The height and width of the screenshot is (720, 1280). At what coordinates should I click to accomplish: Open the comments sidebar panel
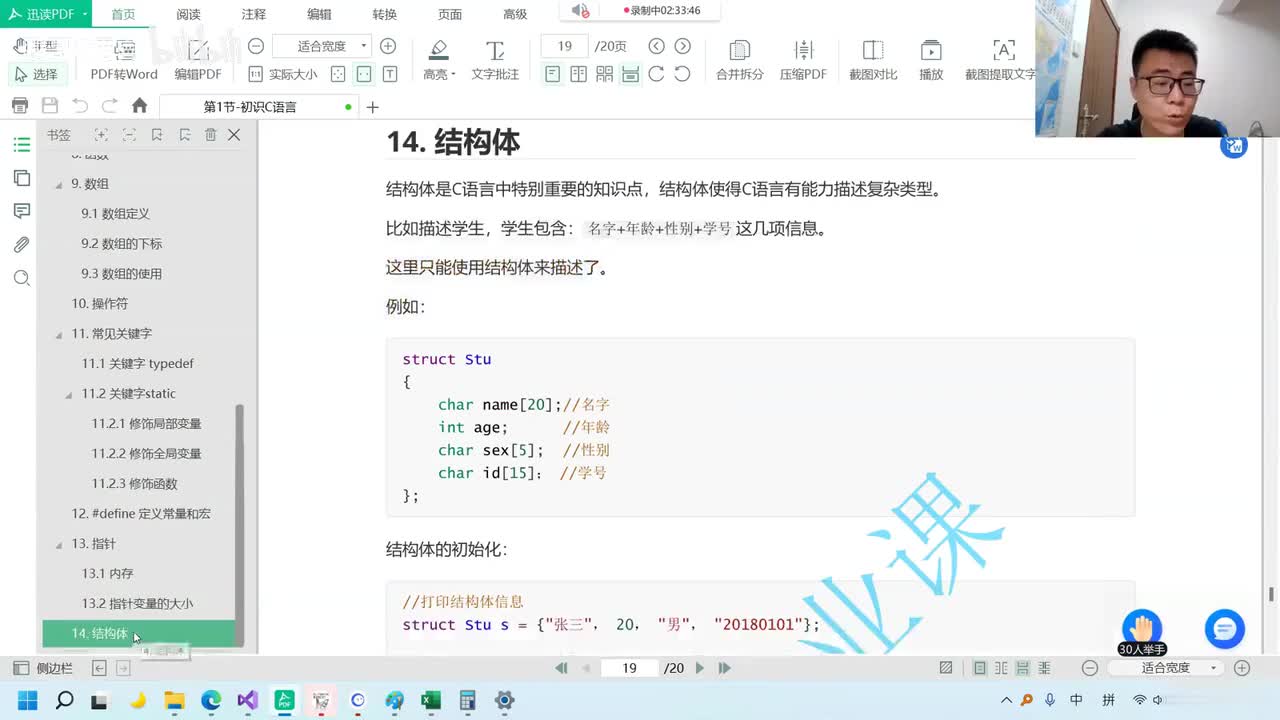coord(21,211)
